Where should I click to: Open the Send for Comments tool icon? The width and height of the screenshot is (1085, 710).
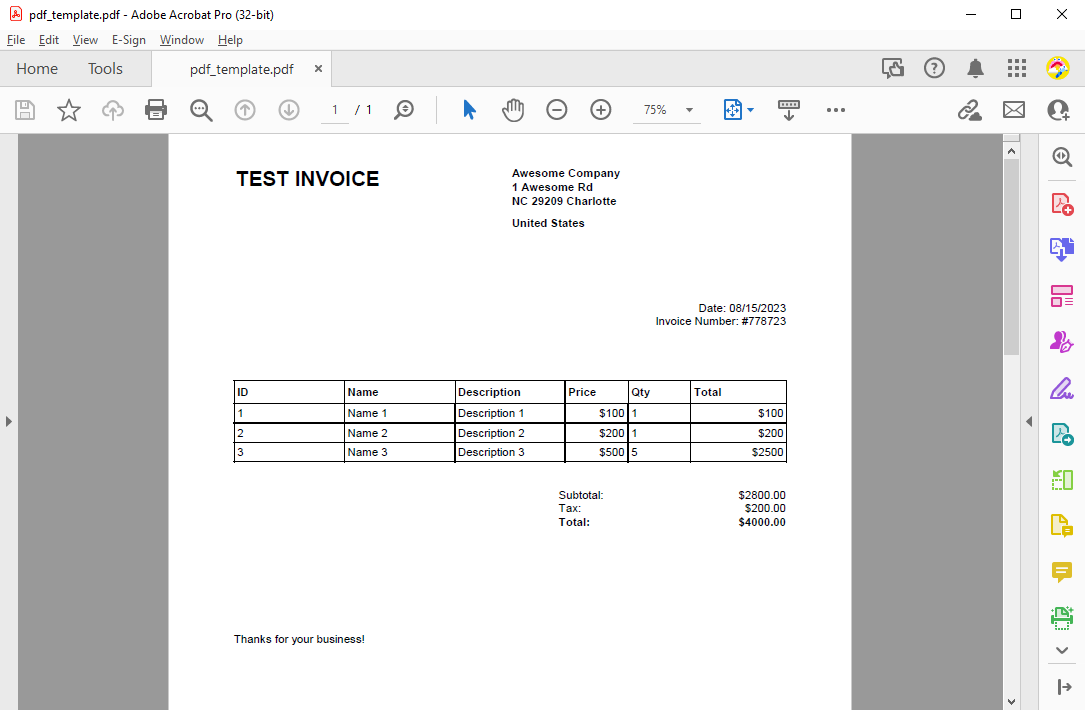[1062, 434]
